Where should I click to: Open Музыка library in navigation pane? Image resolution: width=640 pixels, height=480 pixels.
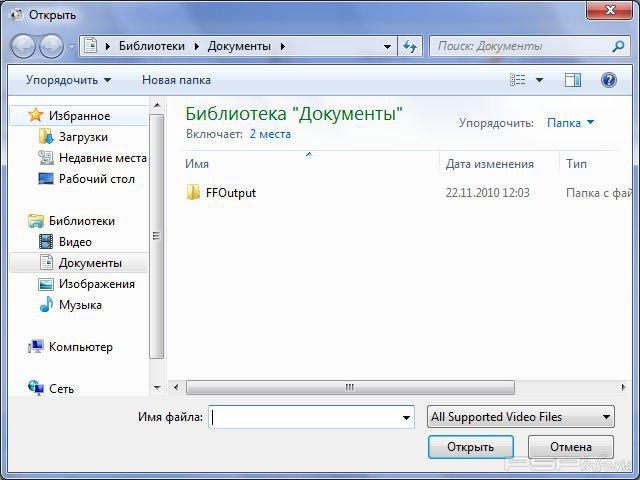tap(80, 305)
